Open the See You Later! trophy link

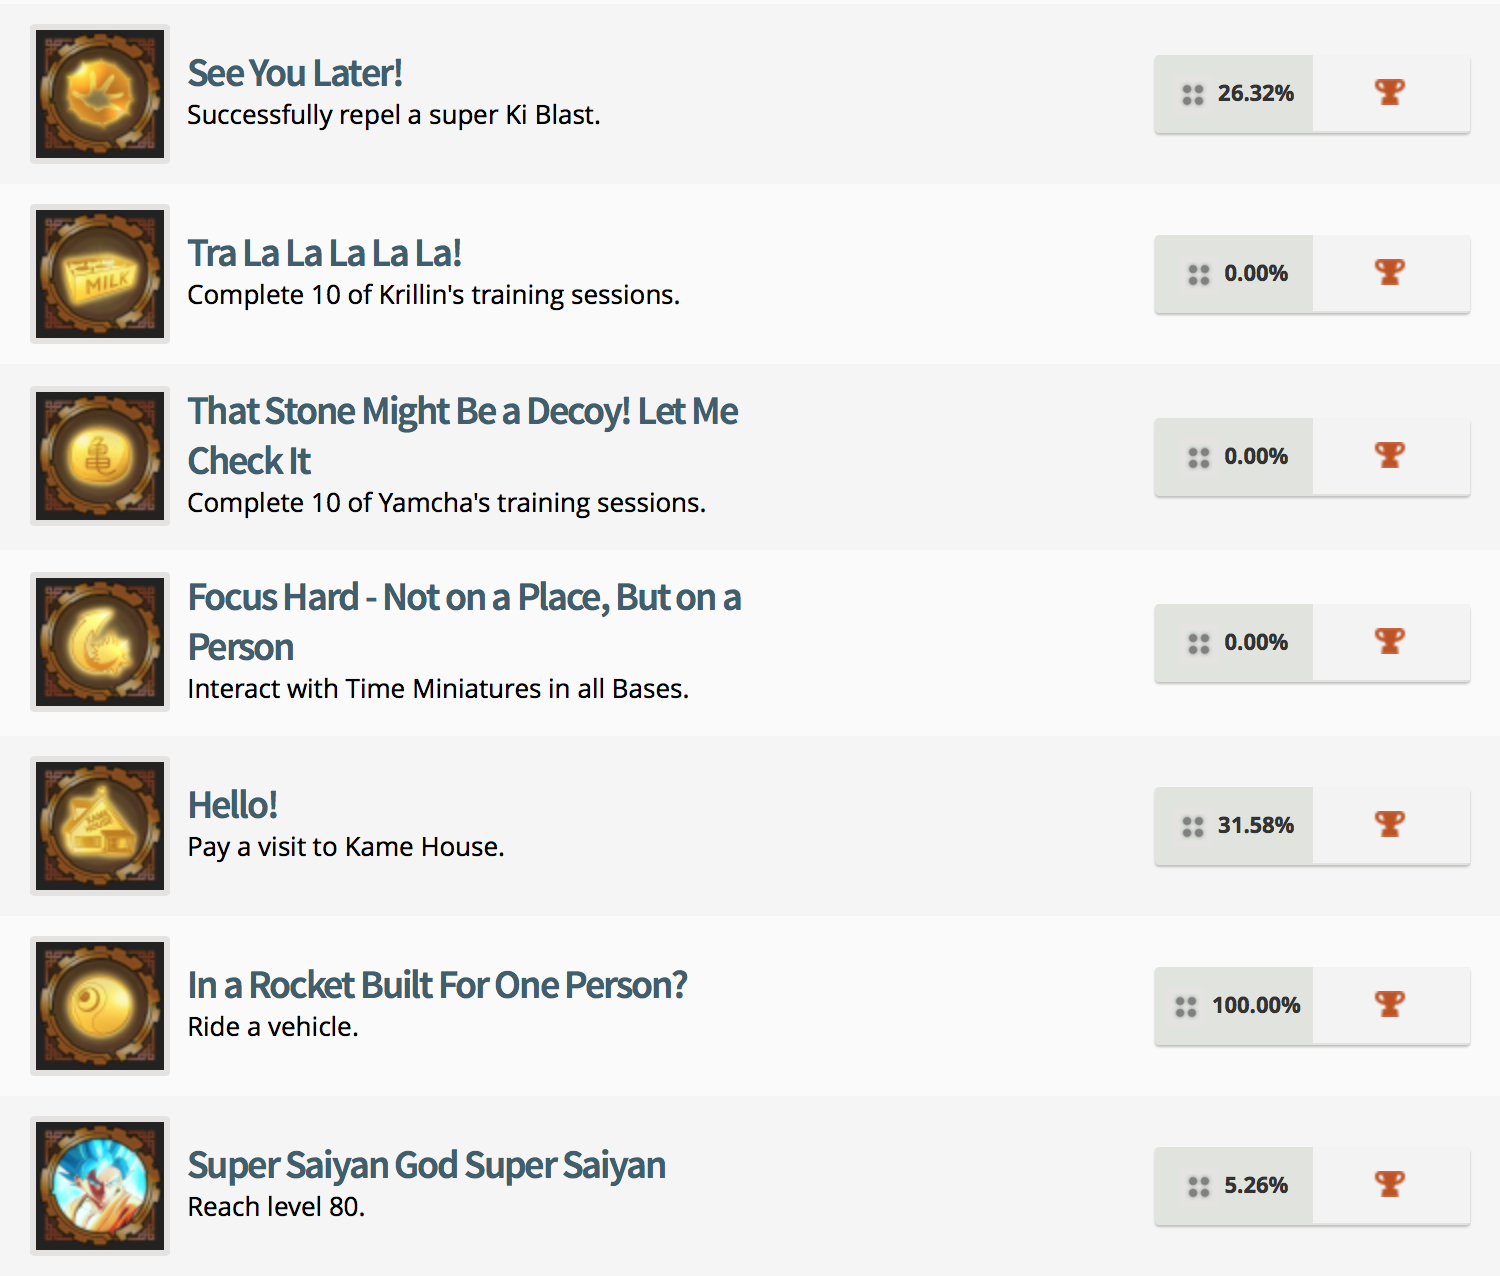point(295,73)
